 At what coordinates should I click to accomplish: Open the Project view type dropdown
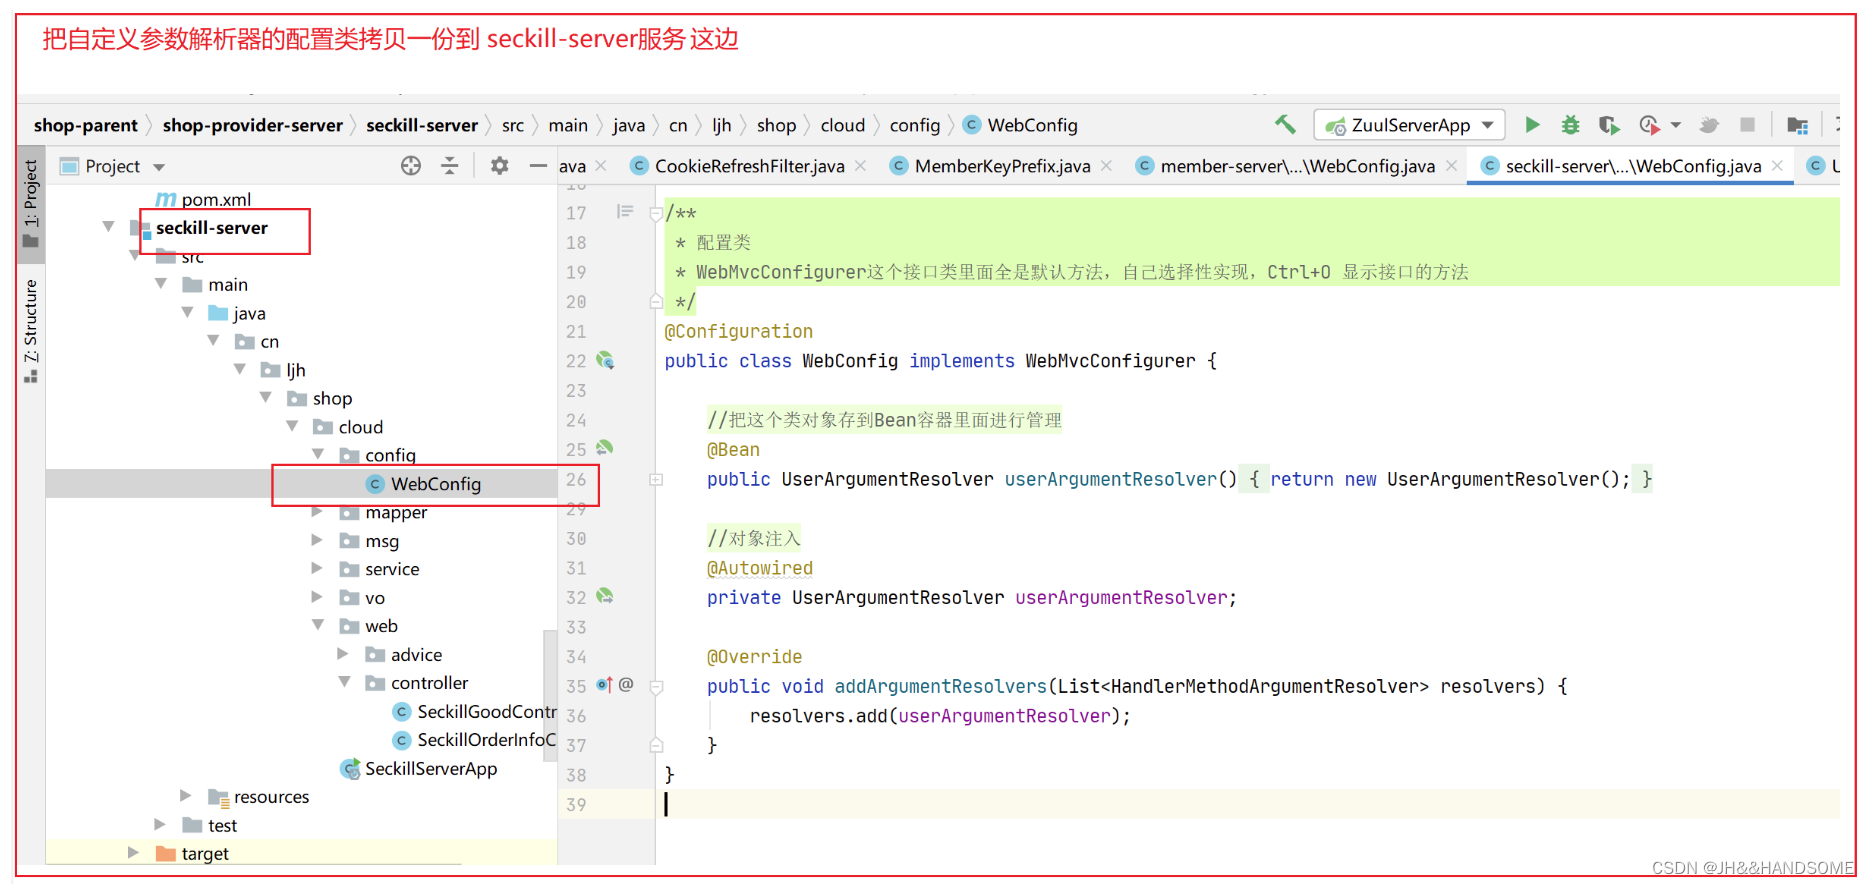(159, 167)
